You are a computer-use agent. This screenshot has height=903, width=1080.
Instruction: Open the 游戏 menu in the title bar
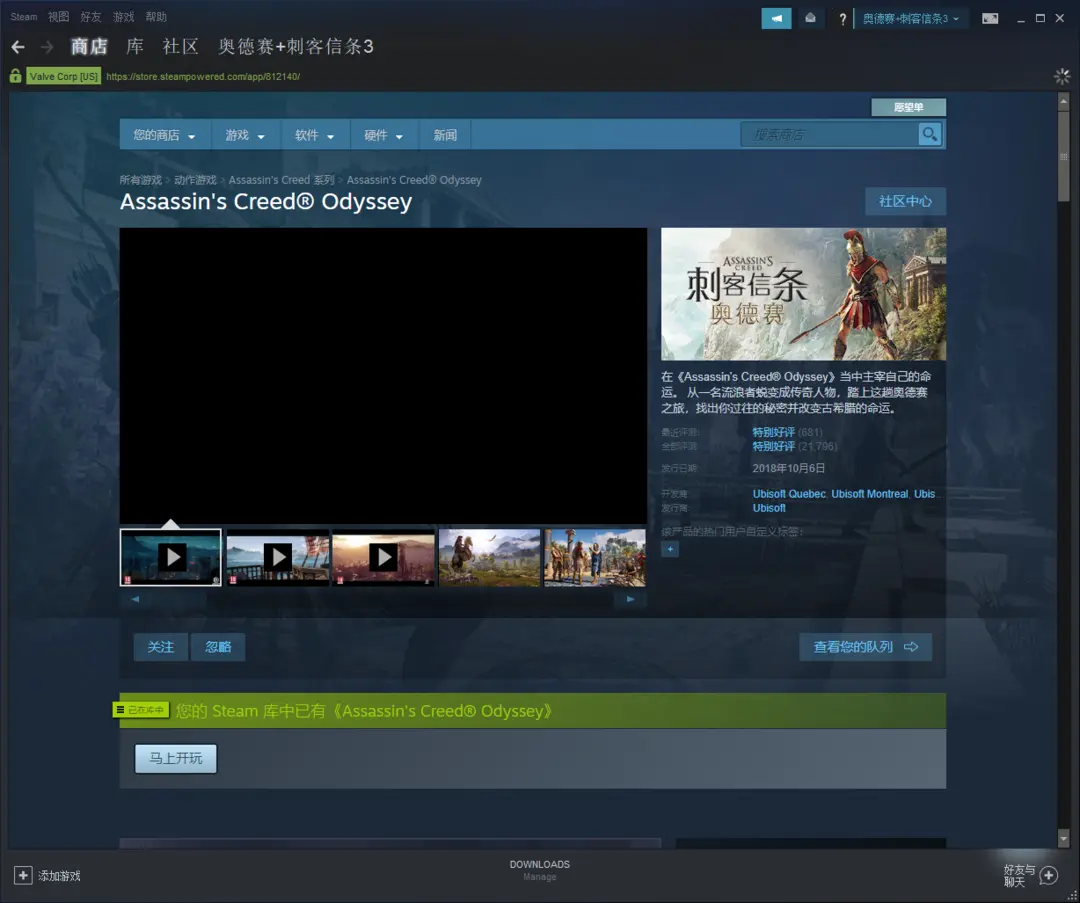123,17
